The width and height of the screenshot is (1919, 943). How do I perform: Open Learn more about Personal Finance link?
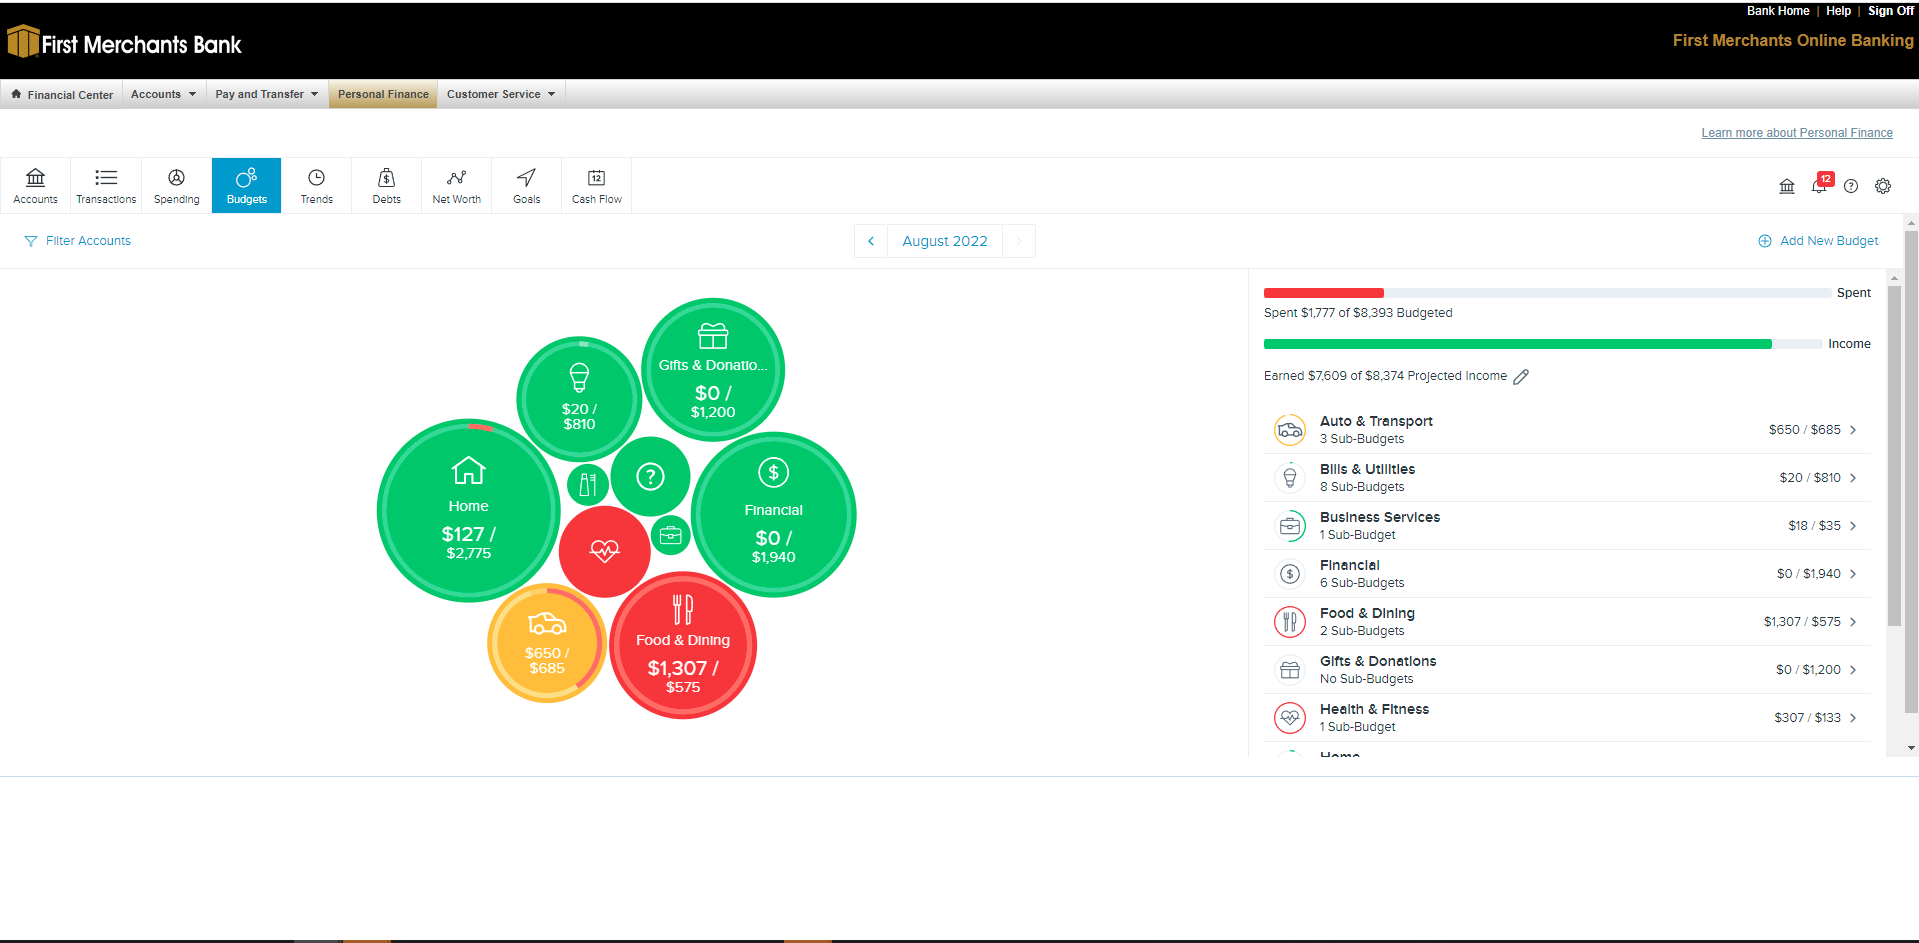click(x=1797, y=133)
